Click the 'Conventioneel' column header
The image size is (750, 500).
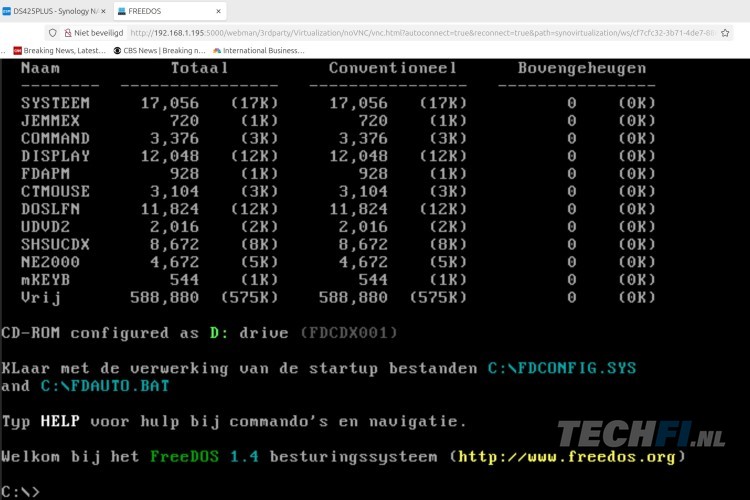tap(393, 68)
